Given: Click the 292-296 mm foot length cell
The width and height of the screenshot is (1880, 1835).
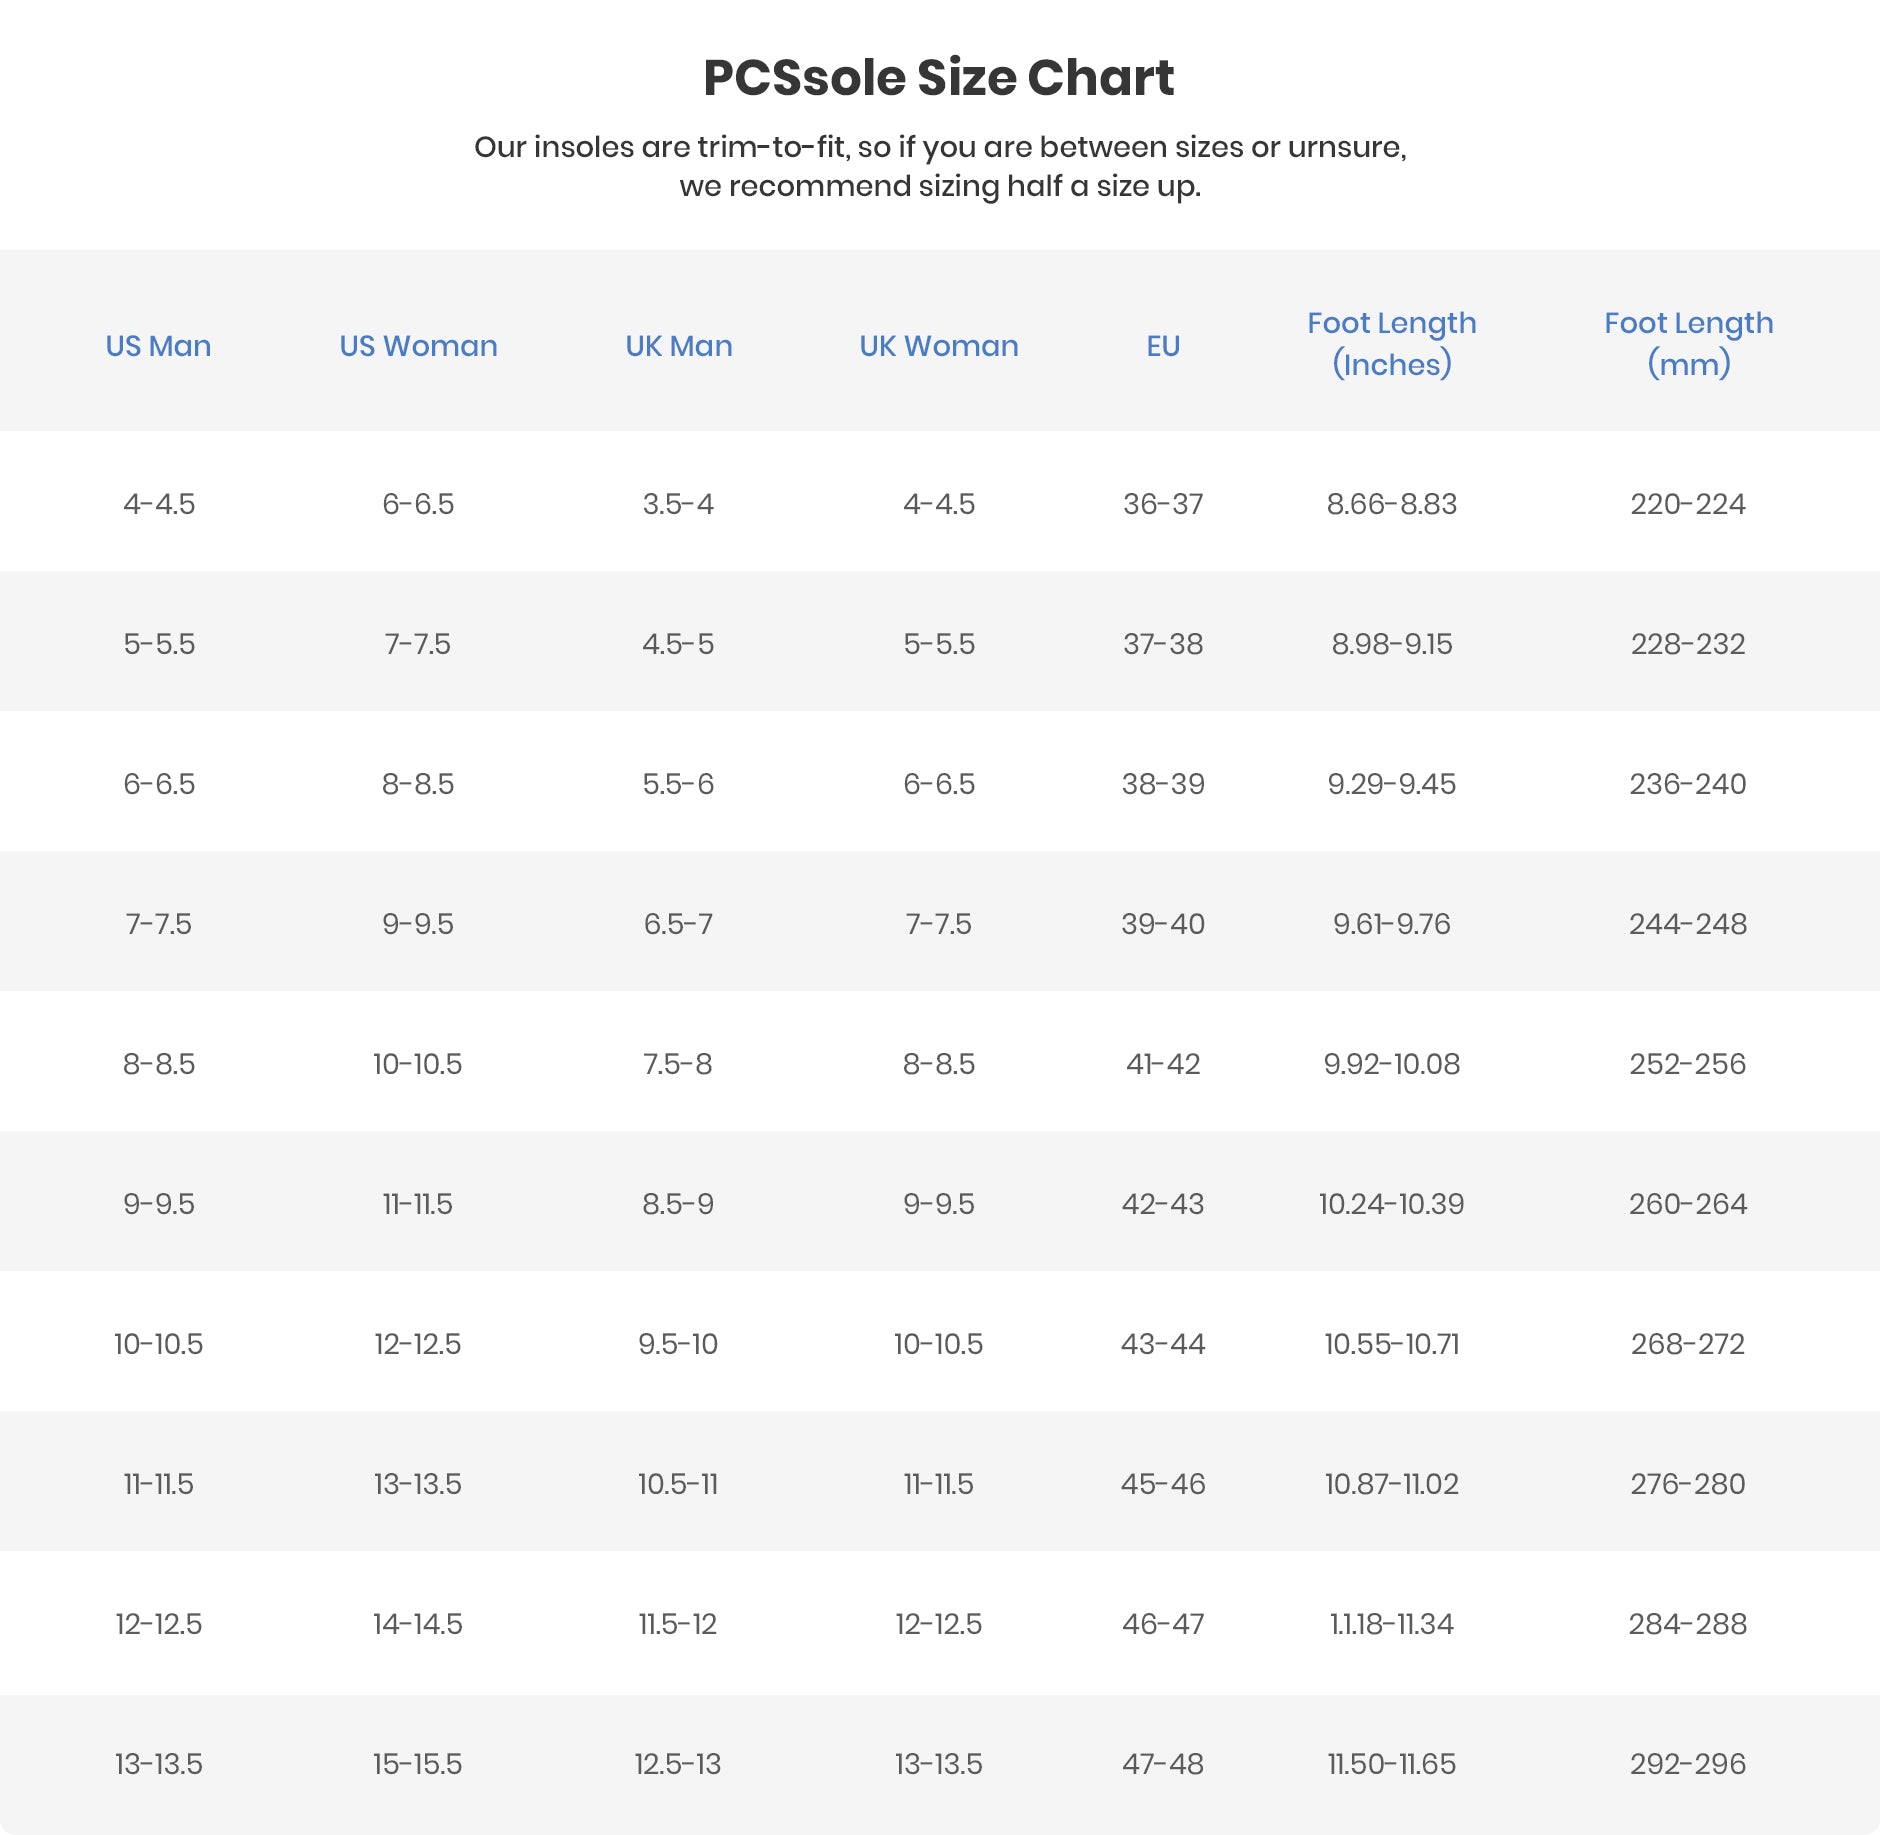Looking at the screenshot, I should (1688, 1764).
